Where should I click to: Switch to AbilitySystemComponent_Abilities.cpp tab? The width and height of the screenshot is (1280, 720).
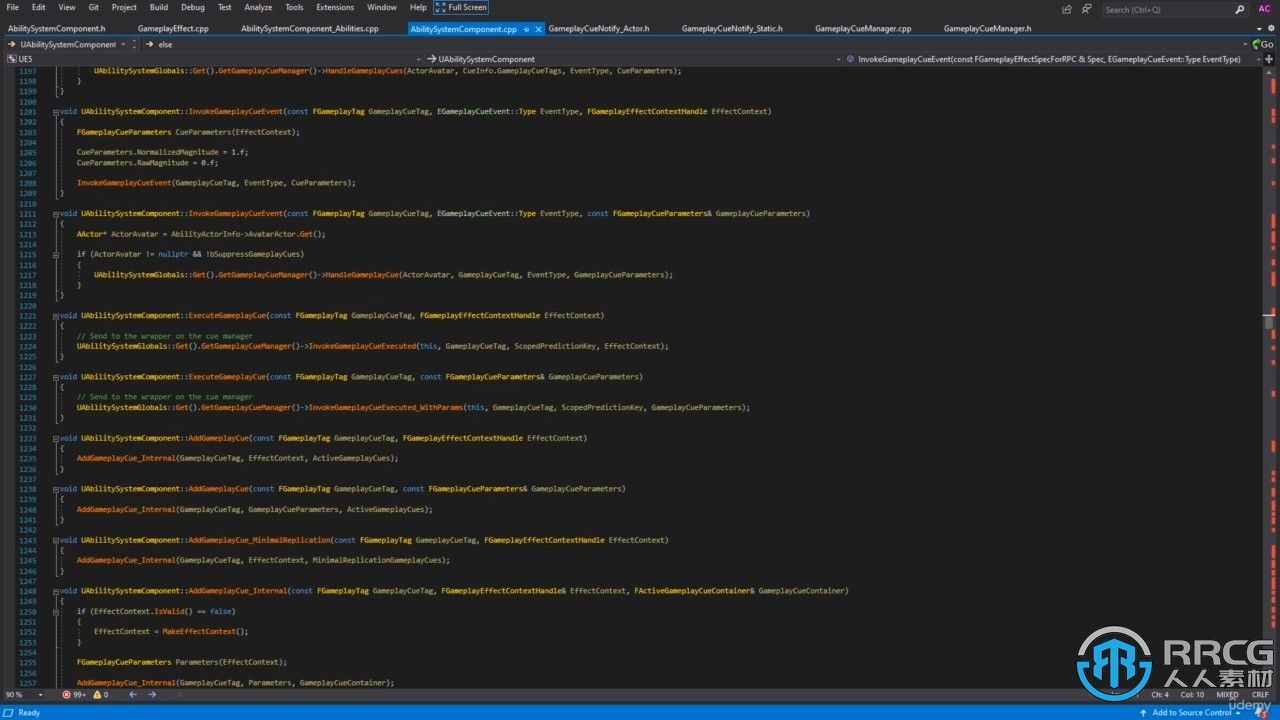310,29
